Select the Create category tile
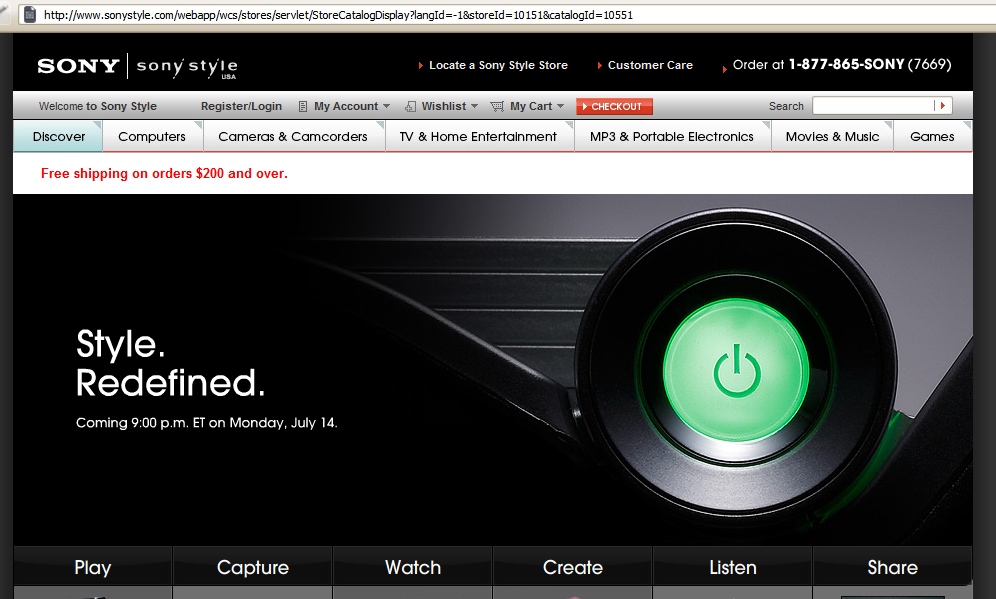Viewport: 996px width, 599px height. tap(573, 567)
